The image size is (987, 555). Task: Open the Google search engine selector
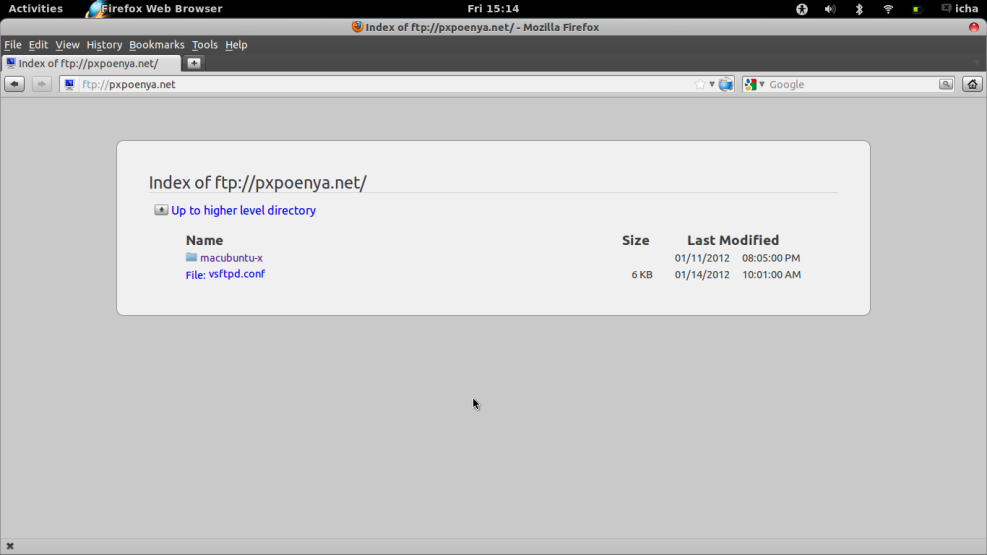click(754, 84)
